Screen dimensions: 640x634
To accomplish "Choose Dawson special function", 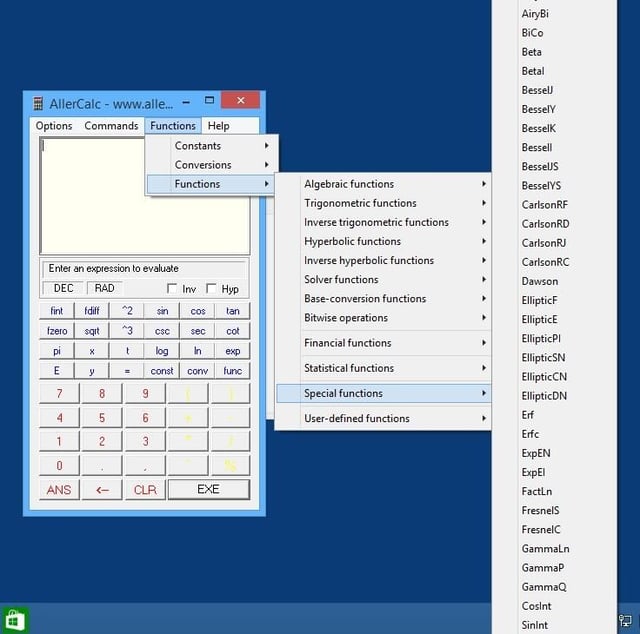I will pyautogui.click(x=554, y=281).
